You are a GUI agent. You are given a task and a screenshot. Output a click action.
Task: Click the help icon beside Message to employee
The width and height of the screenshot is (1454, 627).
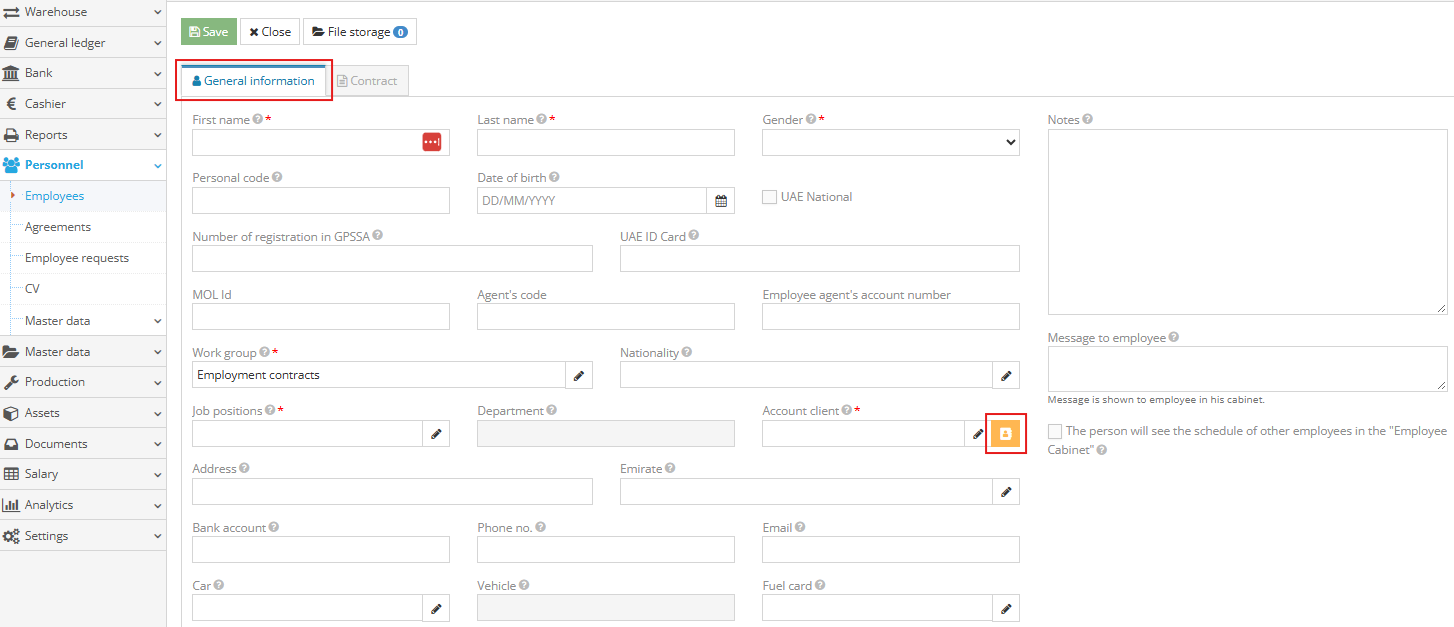click(x=1174, y=337)
